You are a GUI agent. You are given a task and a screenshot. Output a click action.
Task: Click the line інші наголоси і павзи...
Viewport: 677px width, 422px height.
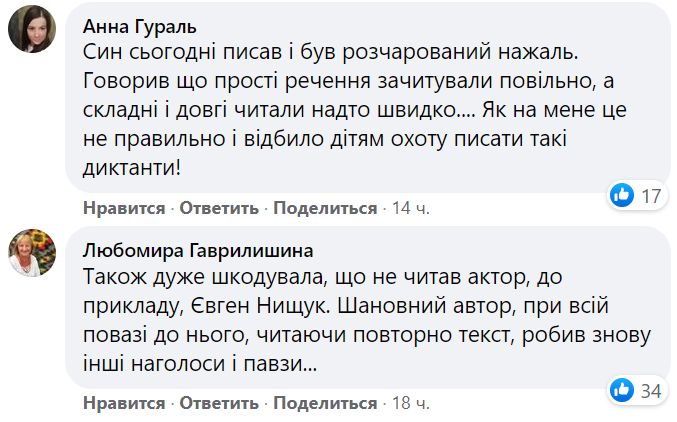click(201, 365)
